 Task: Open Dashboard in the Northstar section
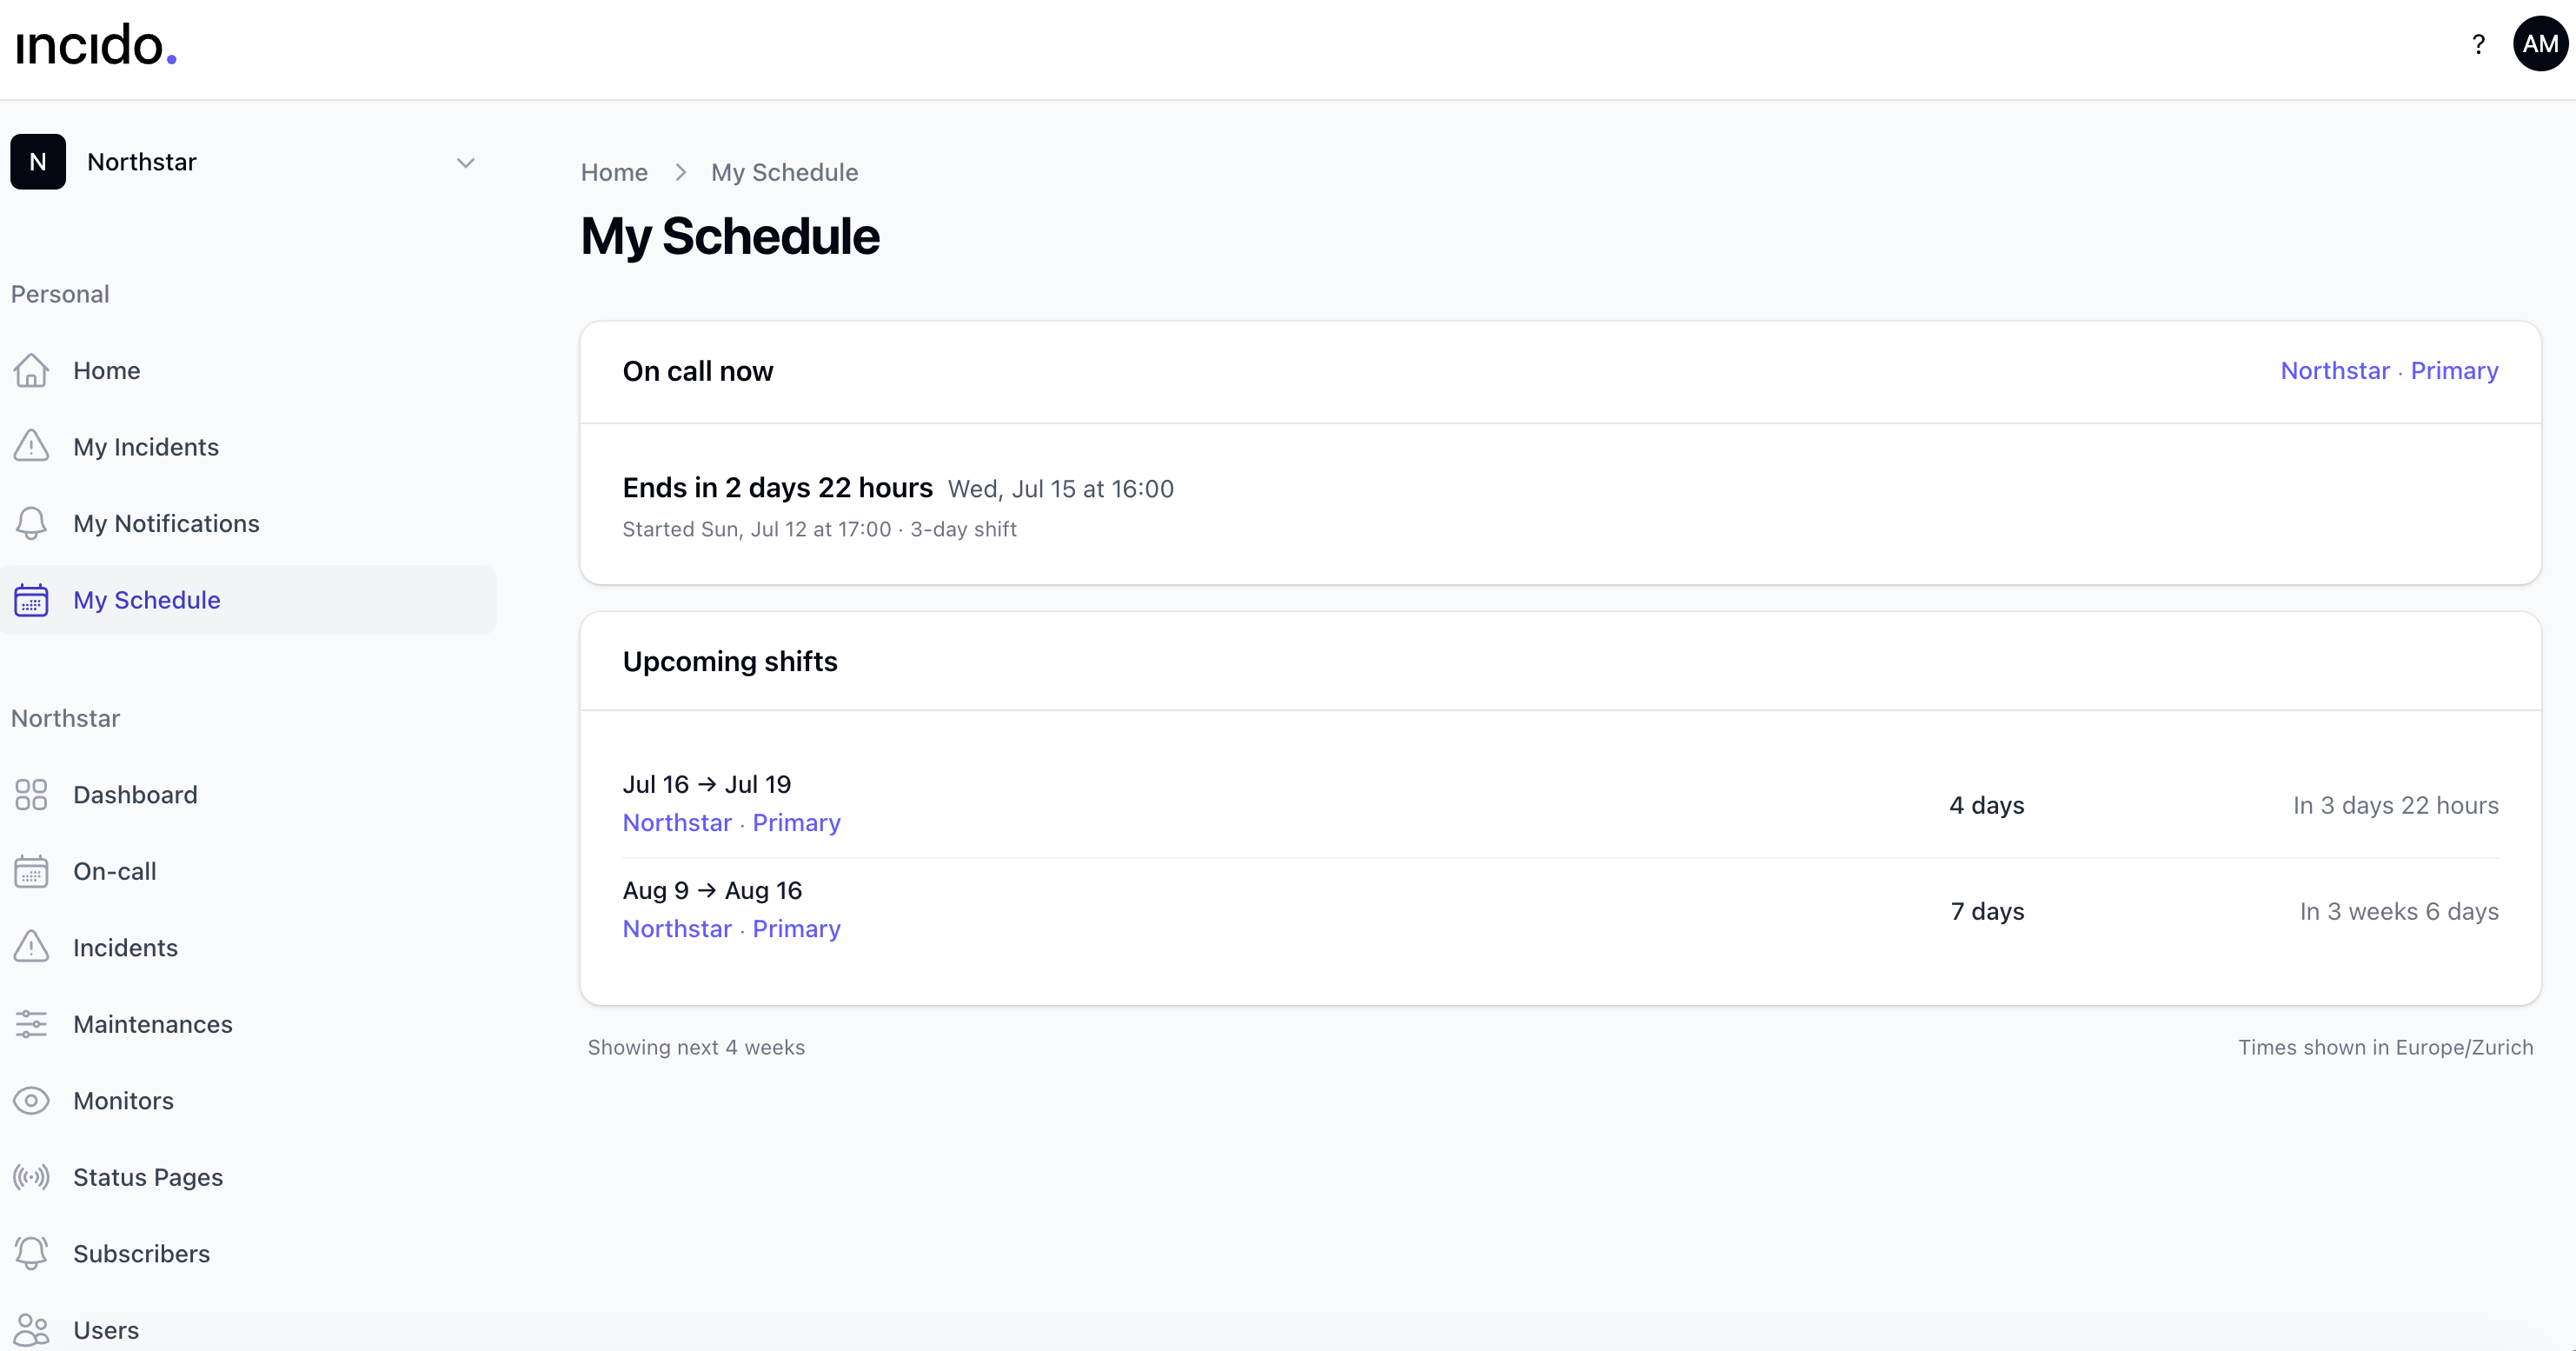(x=248, y=795)
